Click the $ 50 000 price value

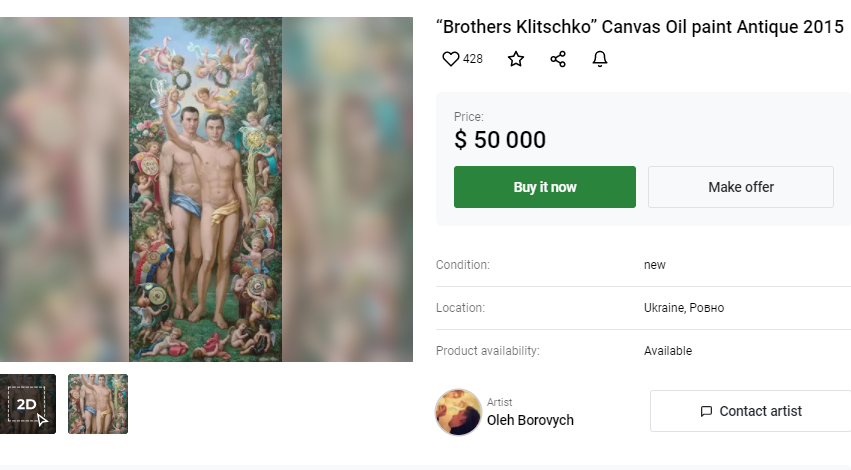coord(500,140)
